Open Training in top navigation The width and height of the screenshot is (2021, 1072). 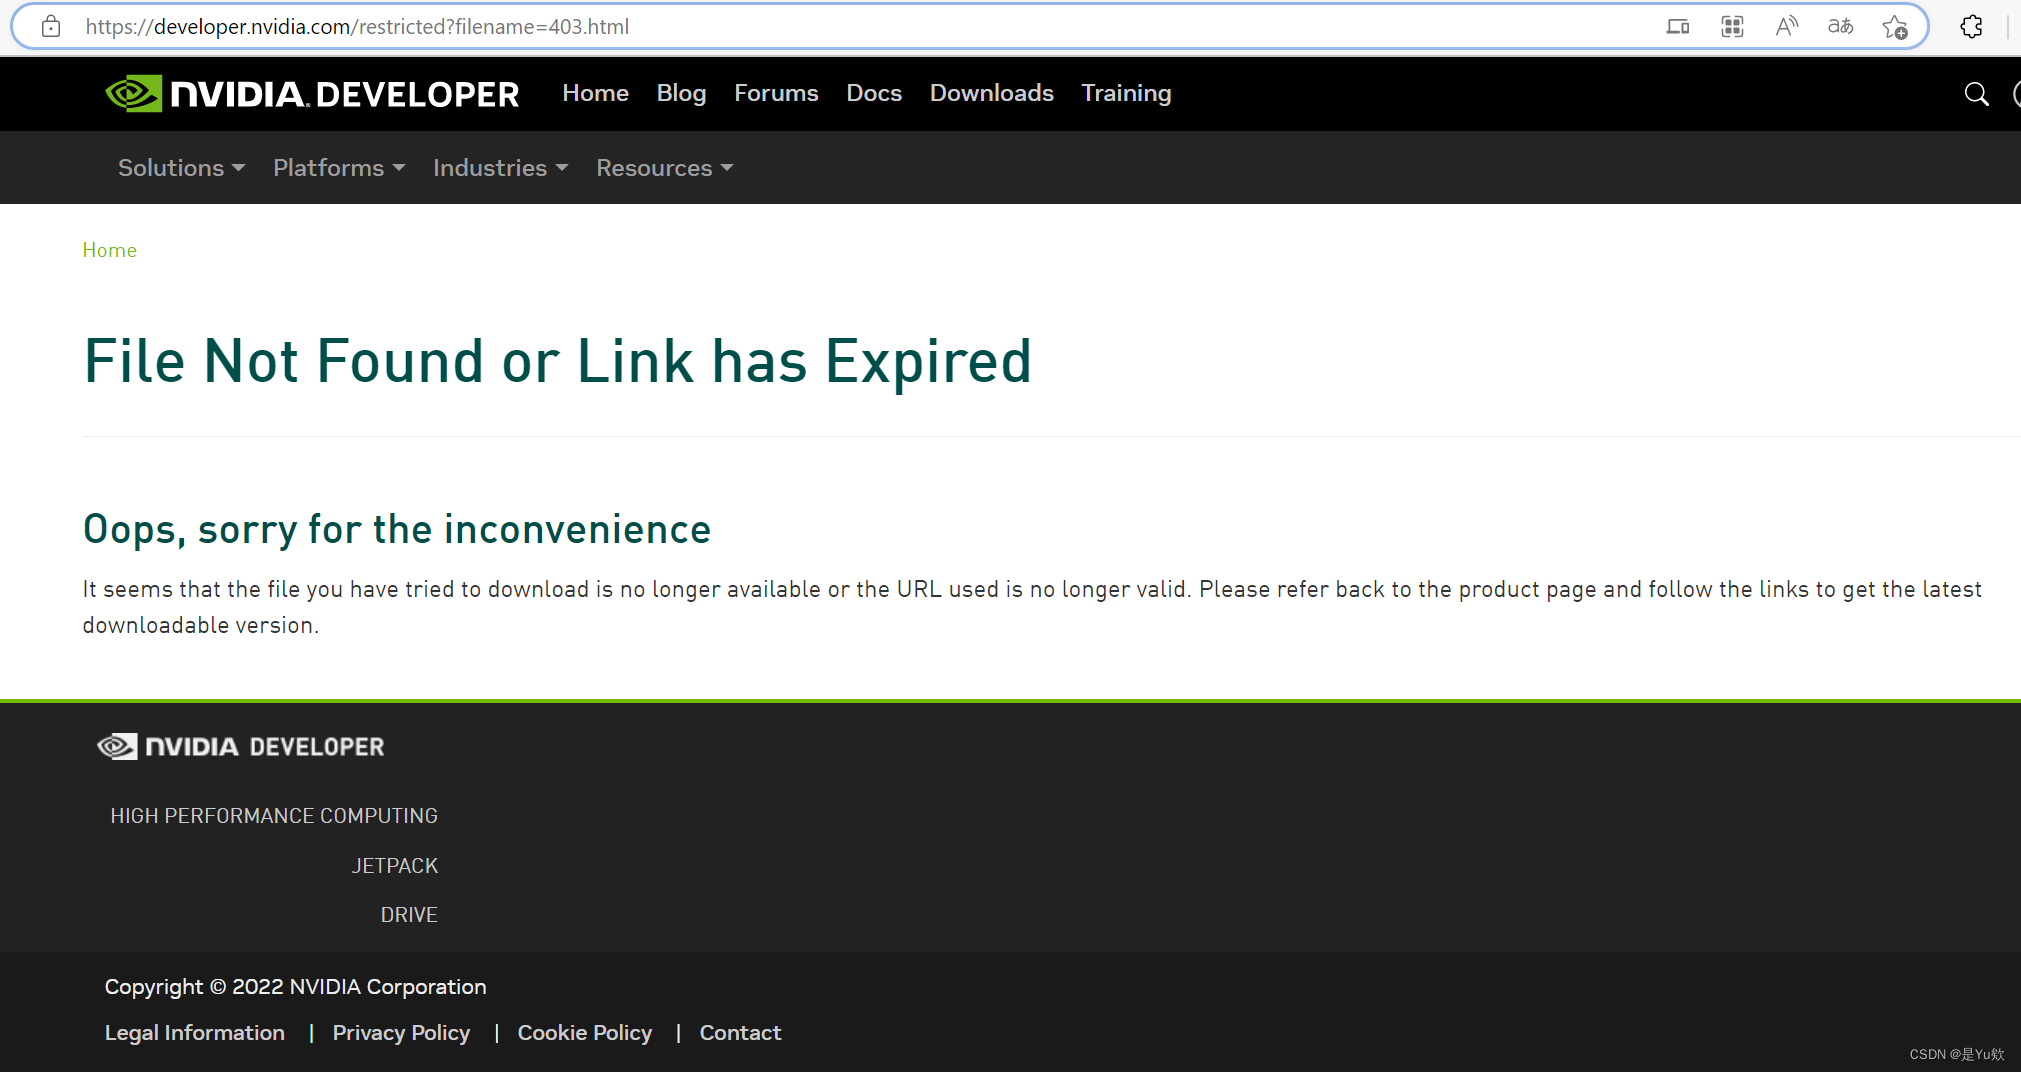[x=1126, y=93]
